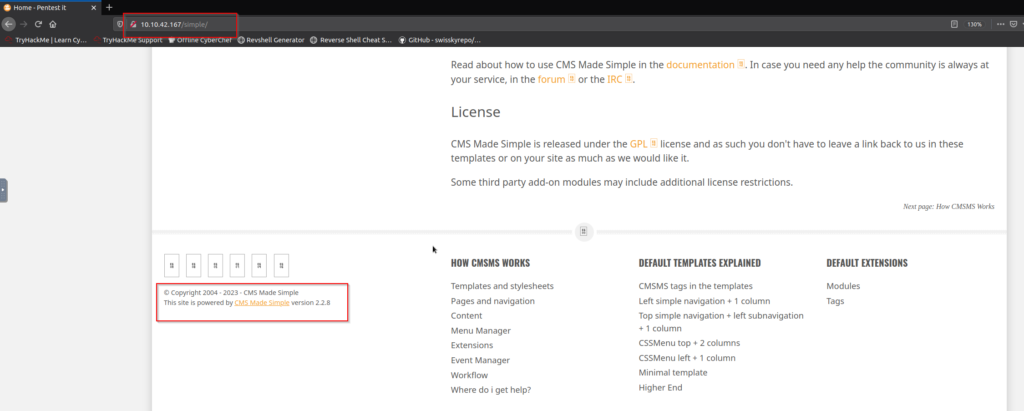Follow the CMS Made Simple footer link

tap(261, 302)
